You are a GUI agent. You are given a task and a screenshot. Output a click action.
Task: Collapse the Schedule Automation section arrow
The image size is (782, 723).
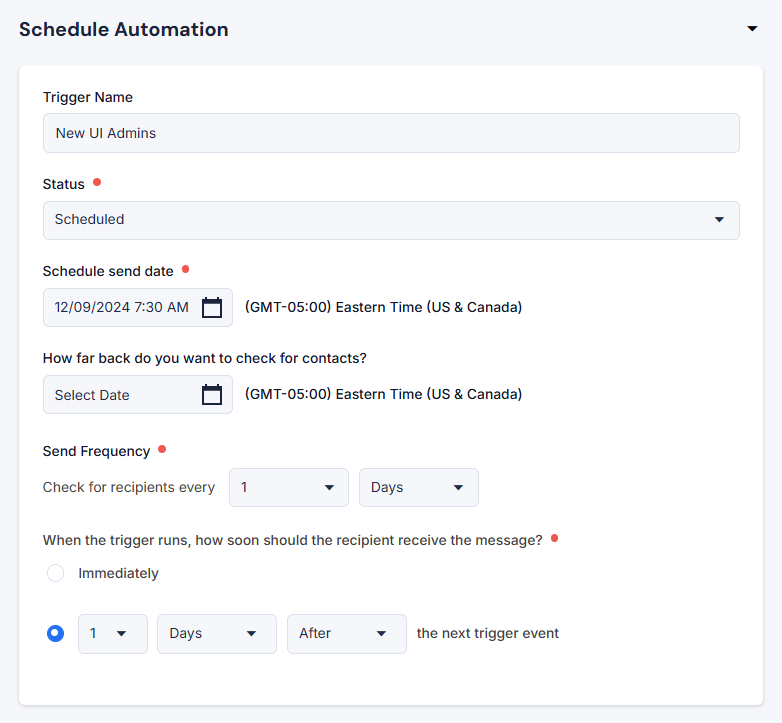tap(752, 29)
